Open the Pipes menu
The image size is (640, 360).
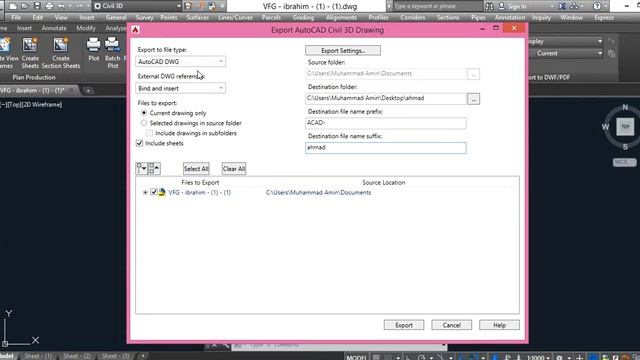(x=478, y=18)
